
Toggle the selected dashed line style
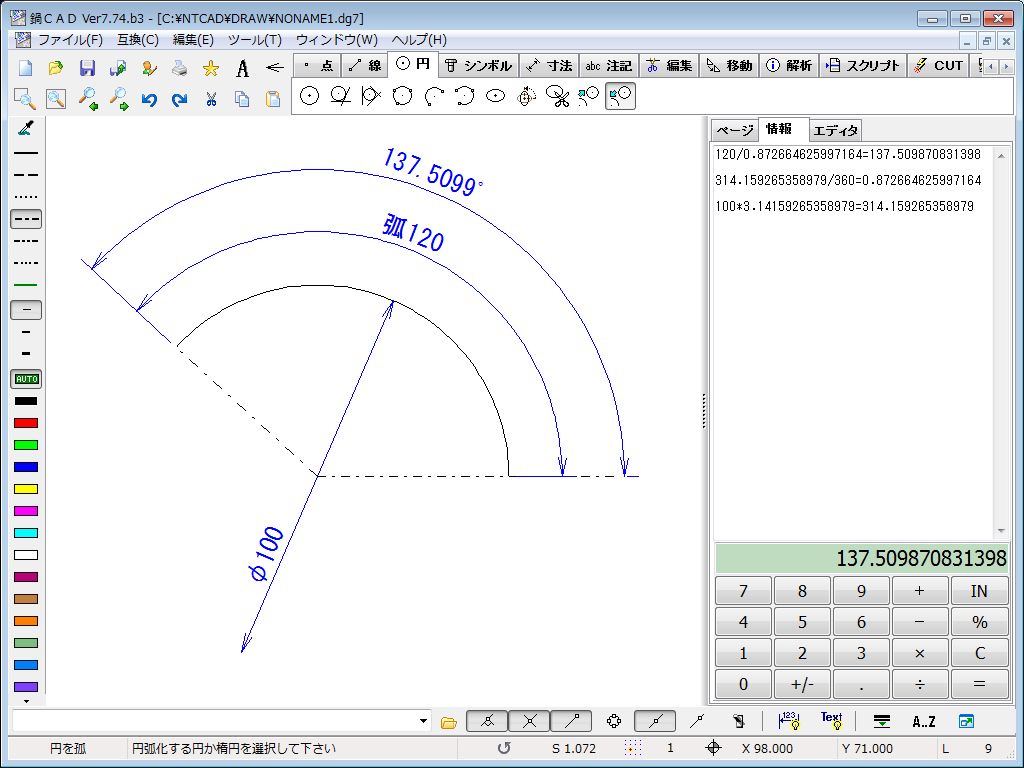[x=26, y=219]
